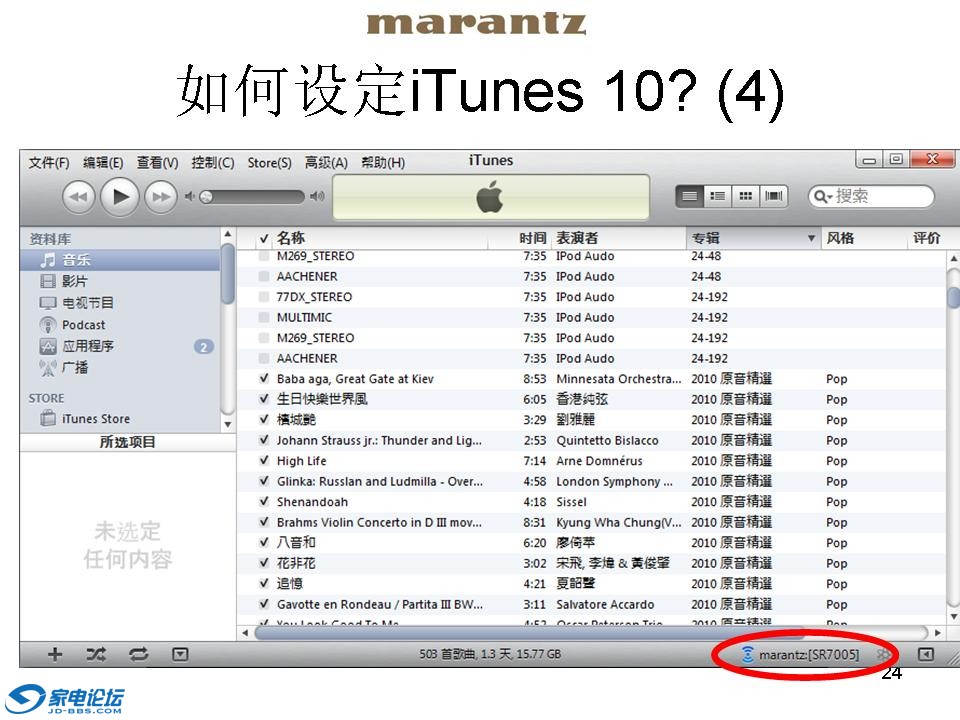Sort by the 专辑 column header
Viewport: 960px width, 720px height.
(752, 238)
